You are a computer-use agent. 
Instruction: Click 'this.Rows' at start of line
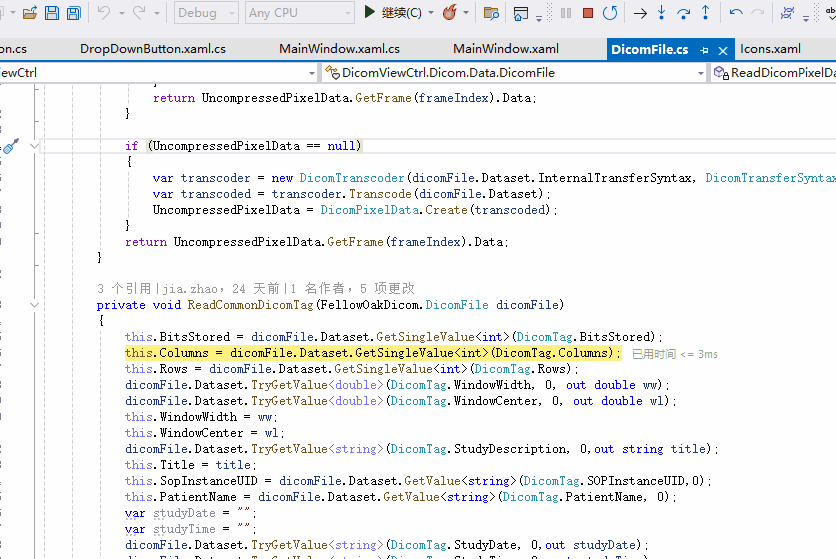pyautogui.click(x=156, y=369)
